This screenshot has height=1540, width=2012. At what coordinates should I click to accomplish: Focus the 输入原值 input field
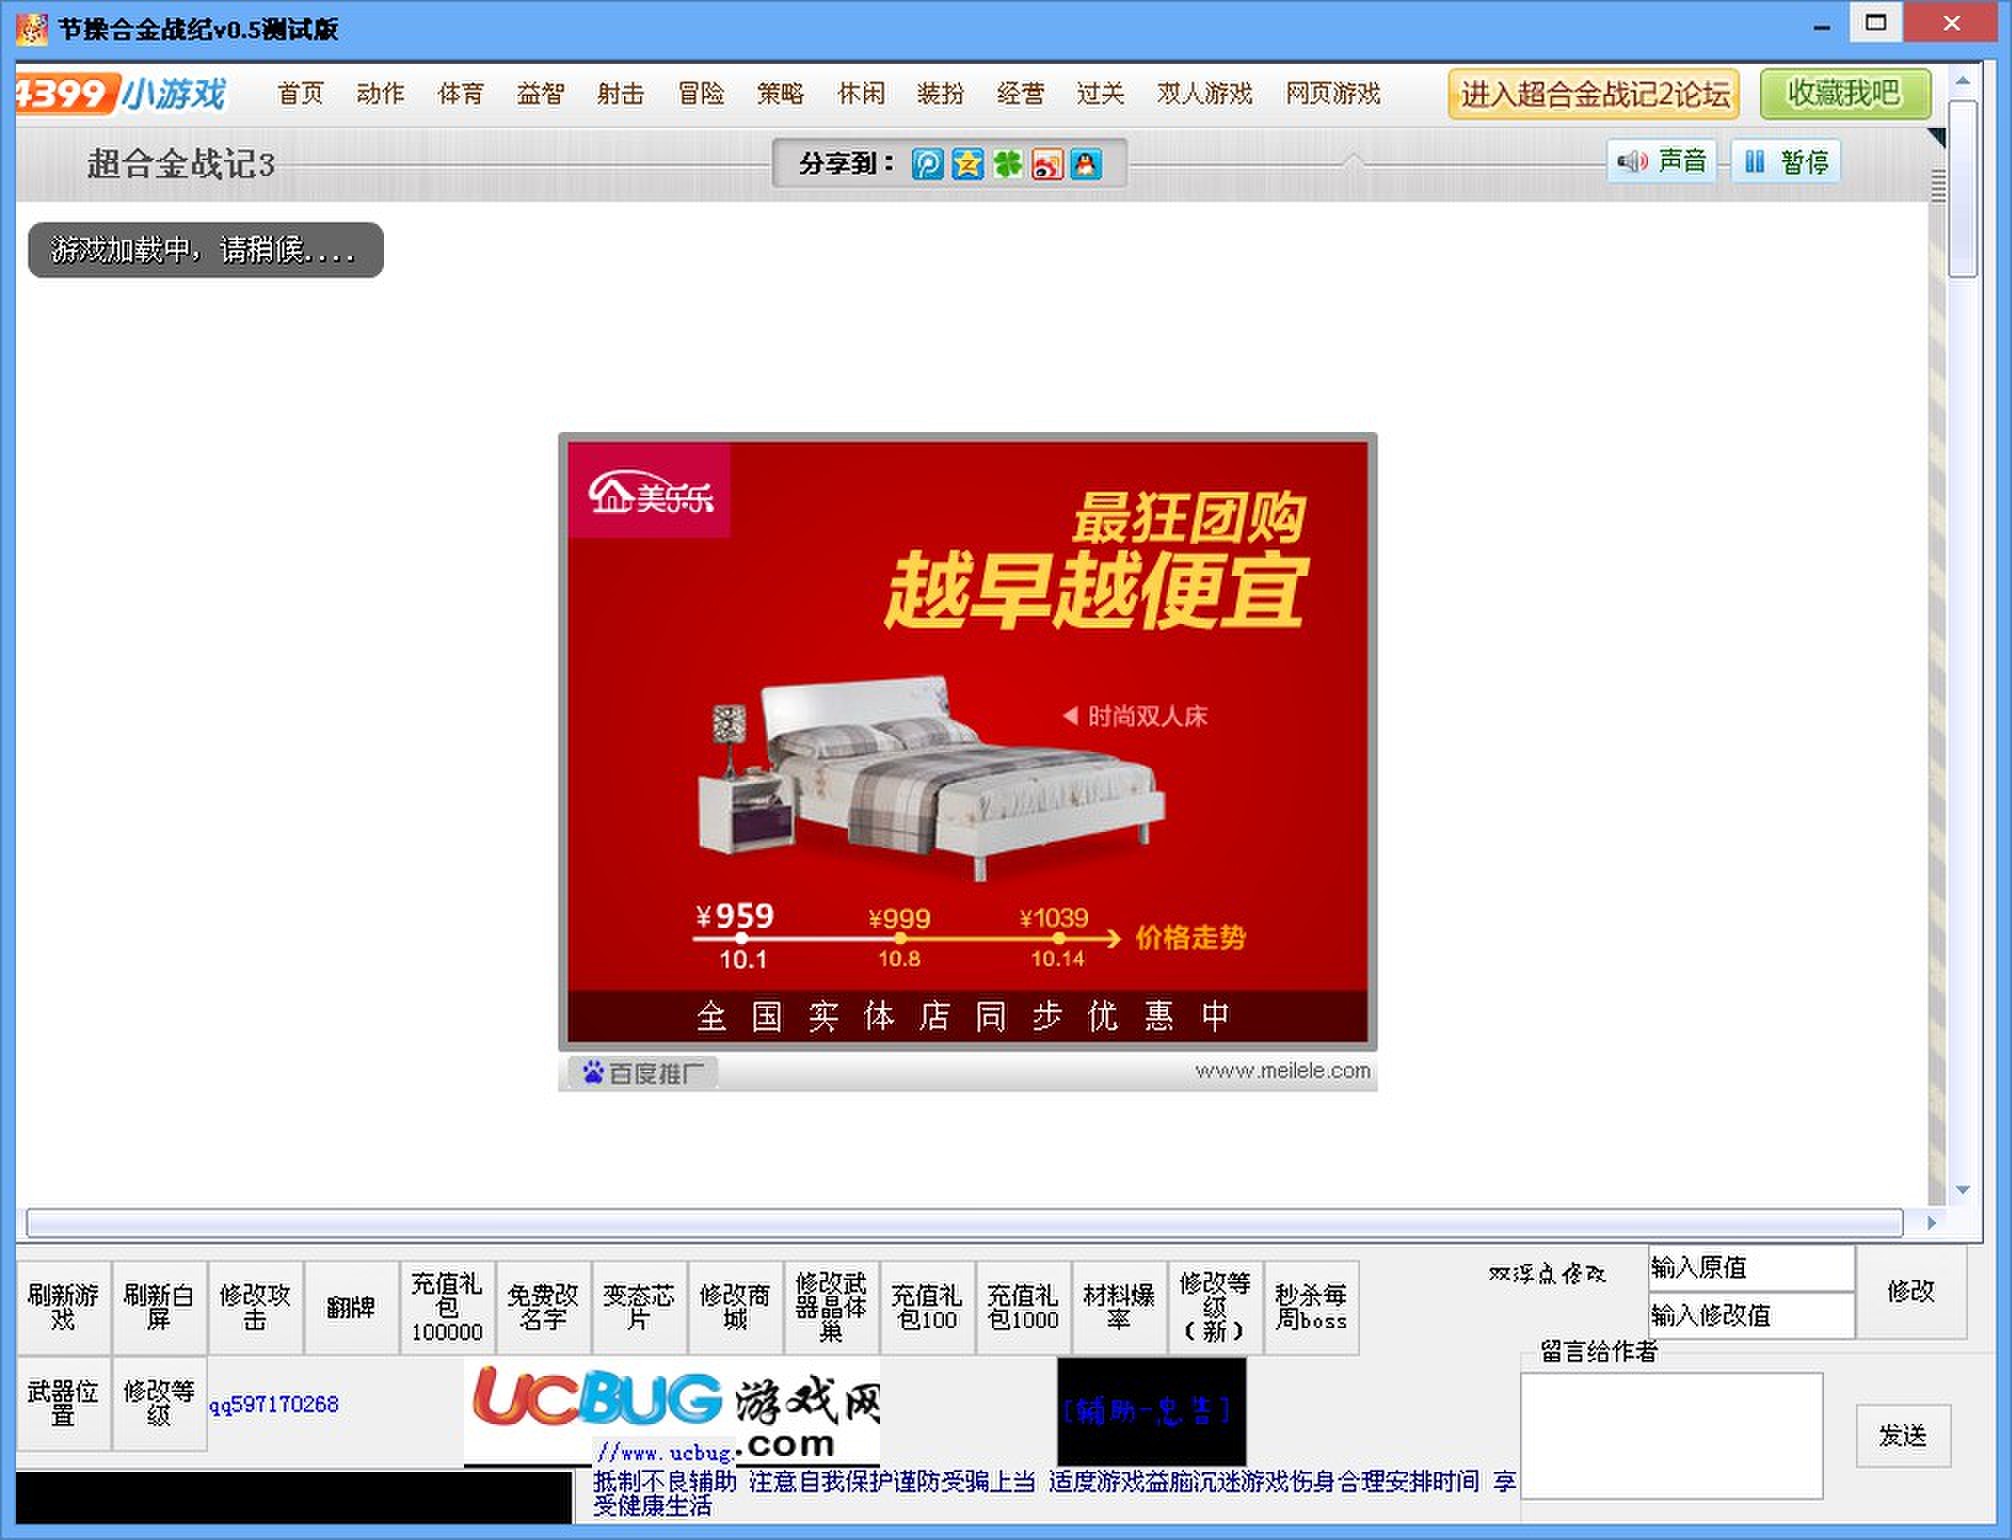pyautogui.click(x=1751, y=1268)
